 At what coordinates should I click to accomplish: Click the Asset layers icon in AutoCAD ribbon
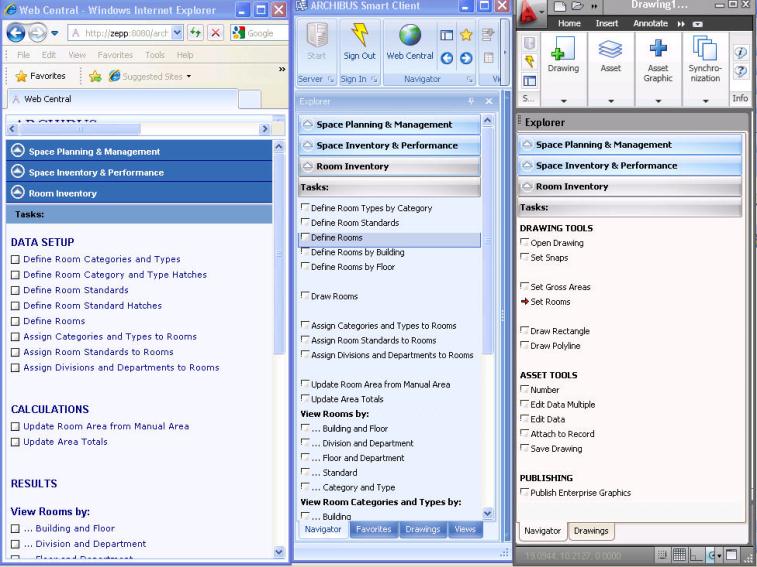[610, 49]
